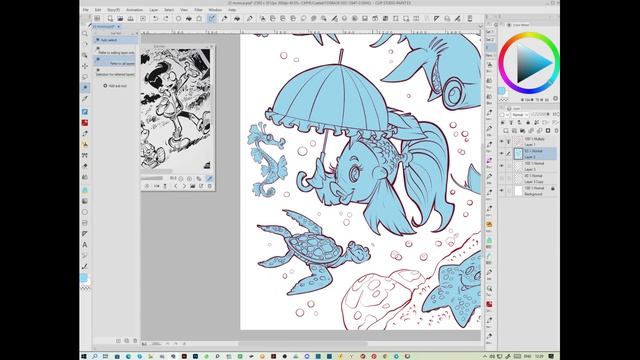Click the Undo arrow in the command bar
Image resolution: width=640 pixels, height=360 pixels.
coord(156,19)
